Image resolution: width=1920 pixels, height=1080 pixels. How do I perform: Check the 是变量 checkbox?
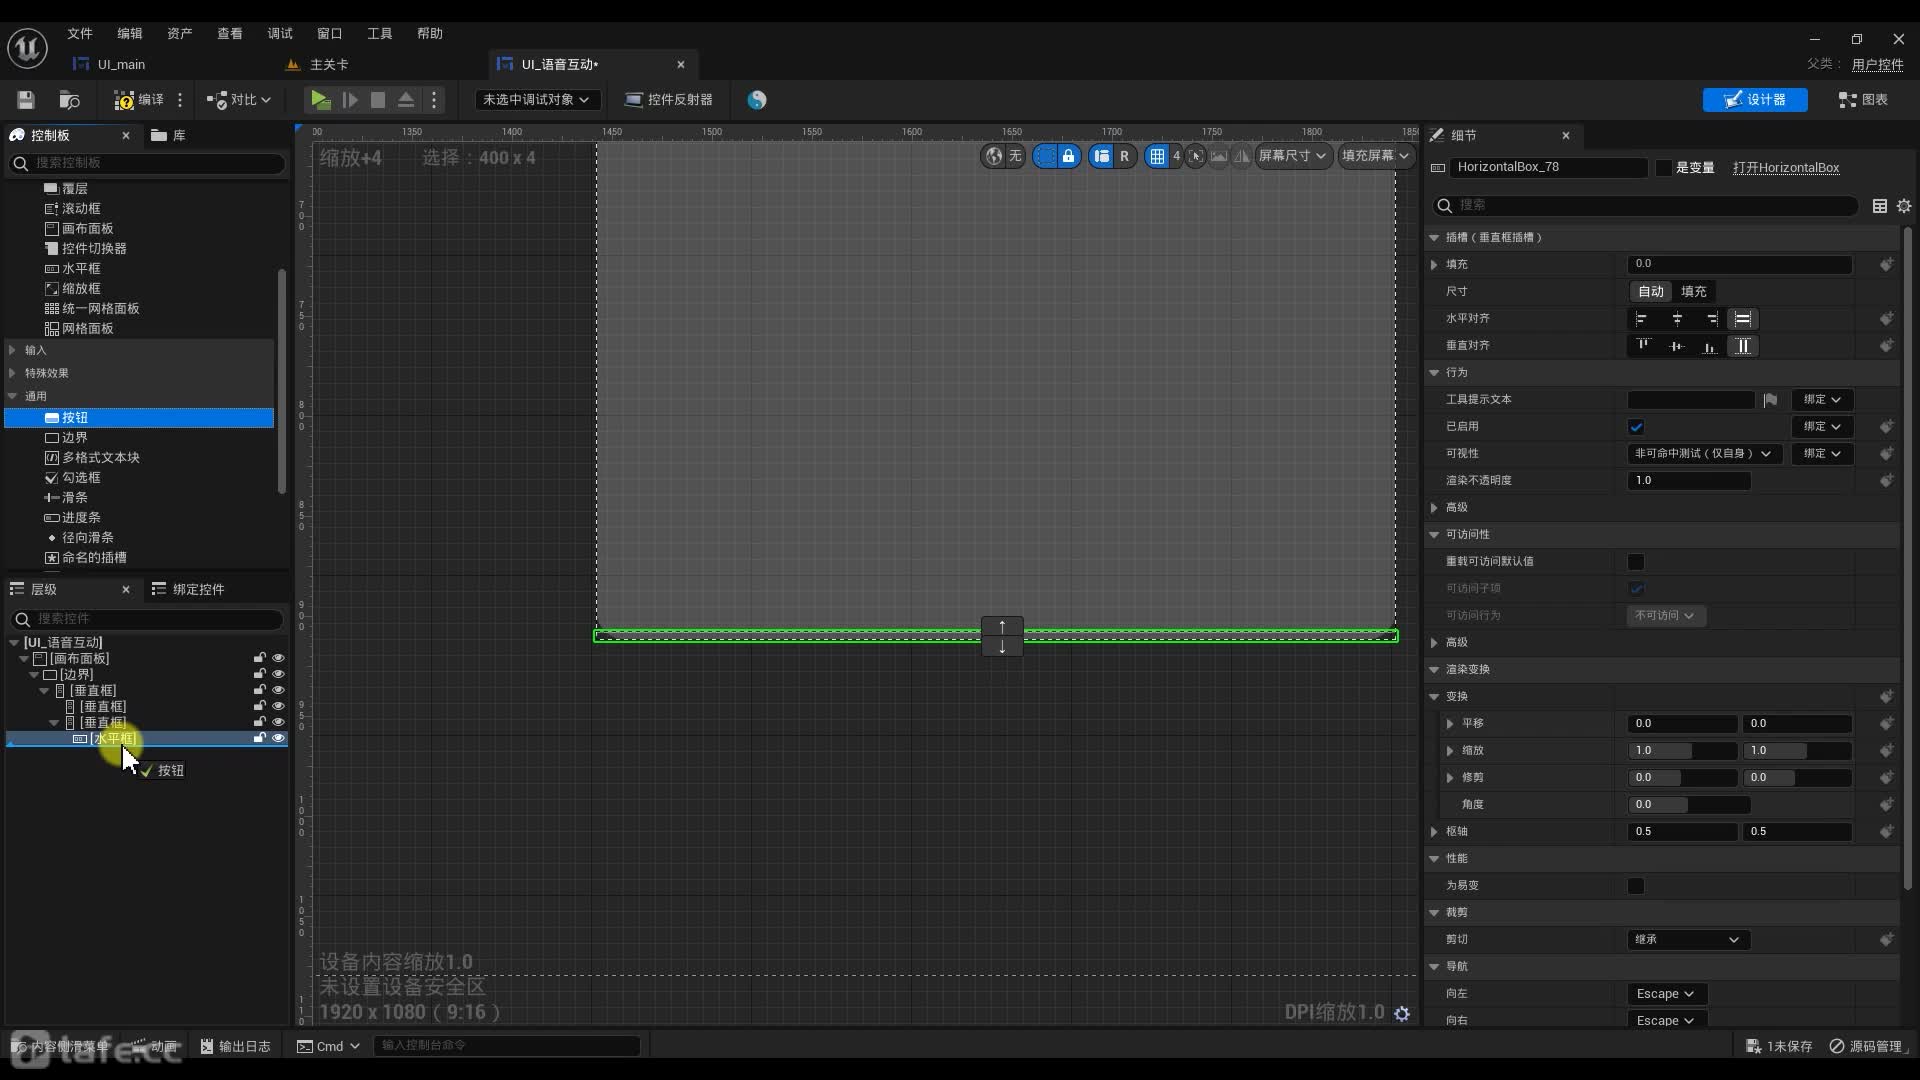coord(1664,167)
